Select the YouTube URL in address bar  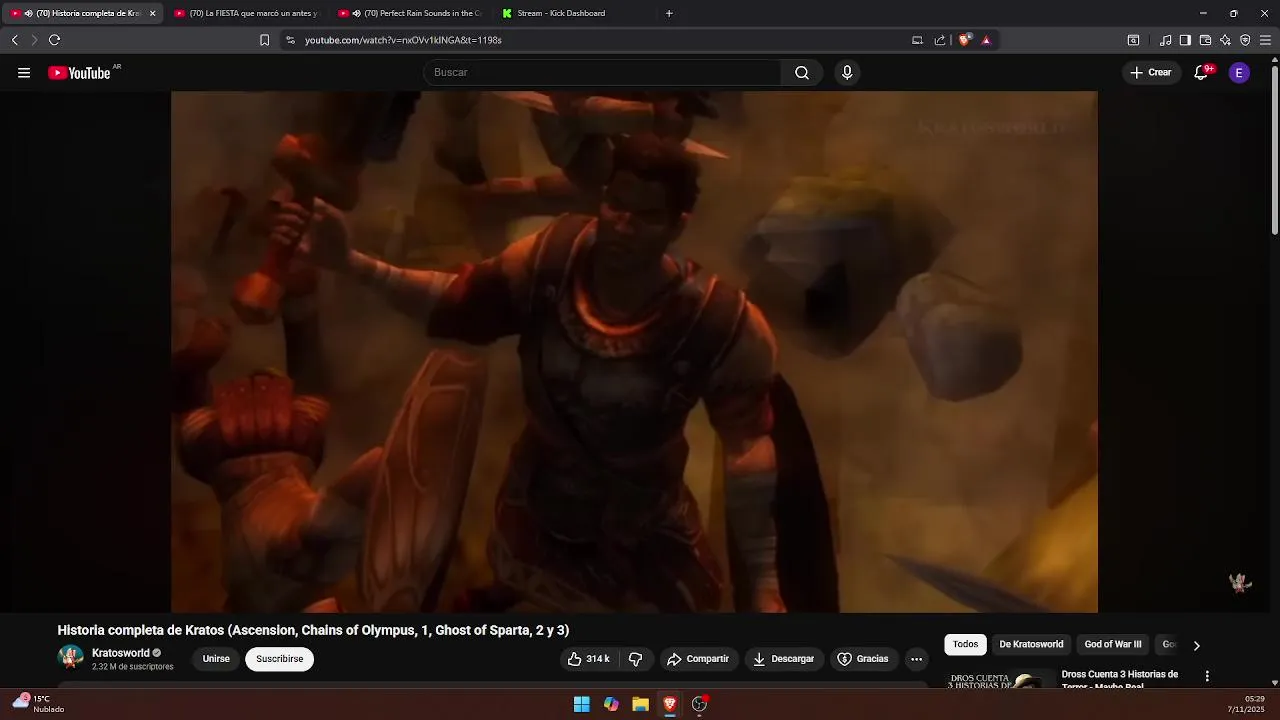tap(403, 40)
